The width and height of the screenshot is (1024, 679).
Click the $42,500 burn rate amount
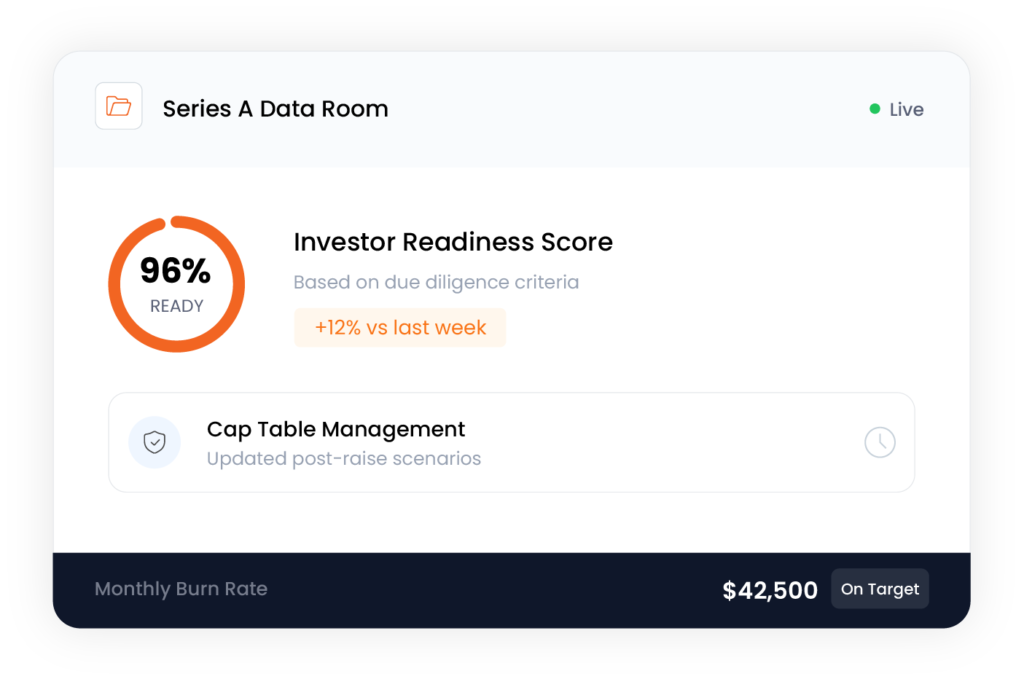pos(770,590)
